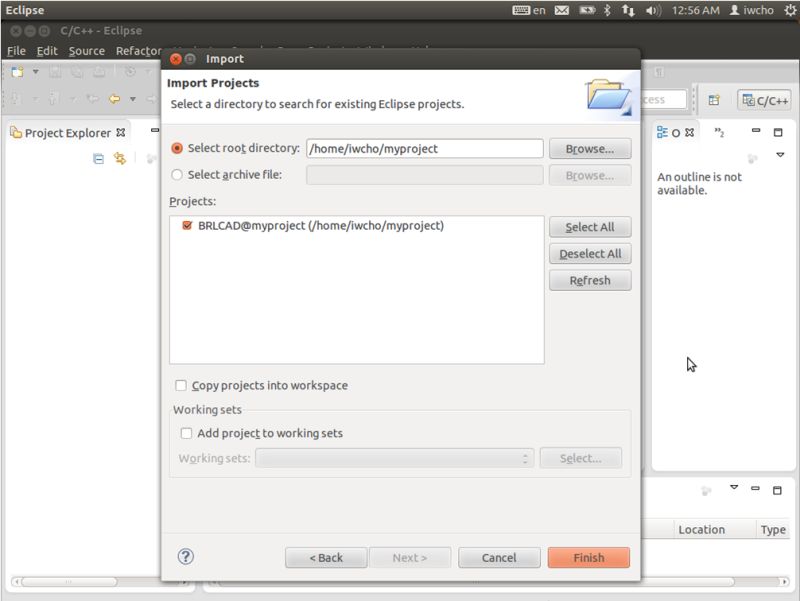800x601 pixels.
Task: Open dropdown next to New toolbar button
Action: point(33,71)
